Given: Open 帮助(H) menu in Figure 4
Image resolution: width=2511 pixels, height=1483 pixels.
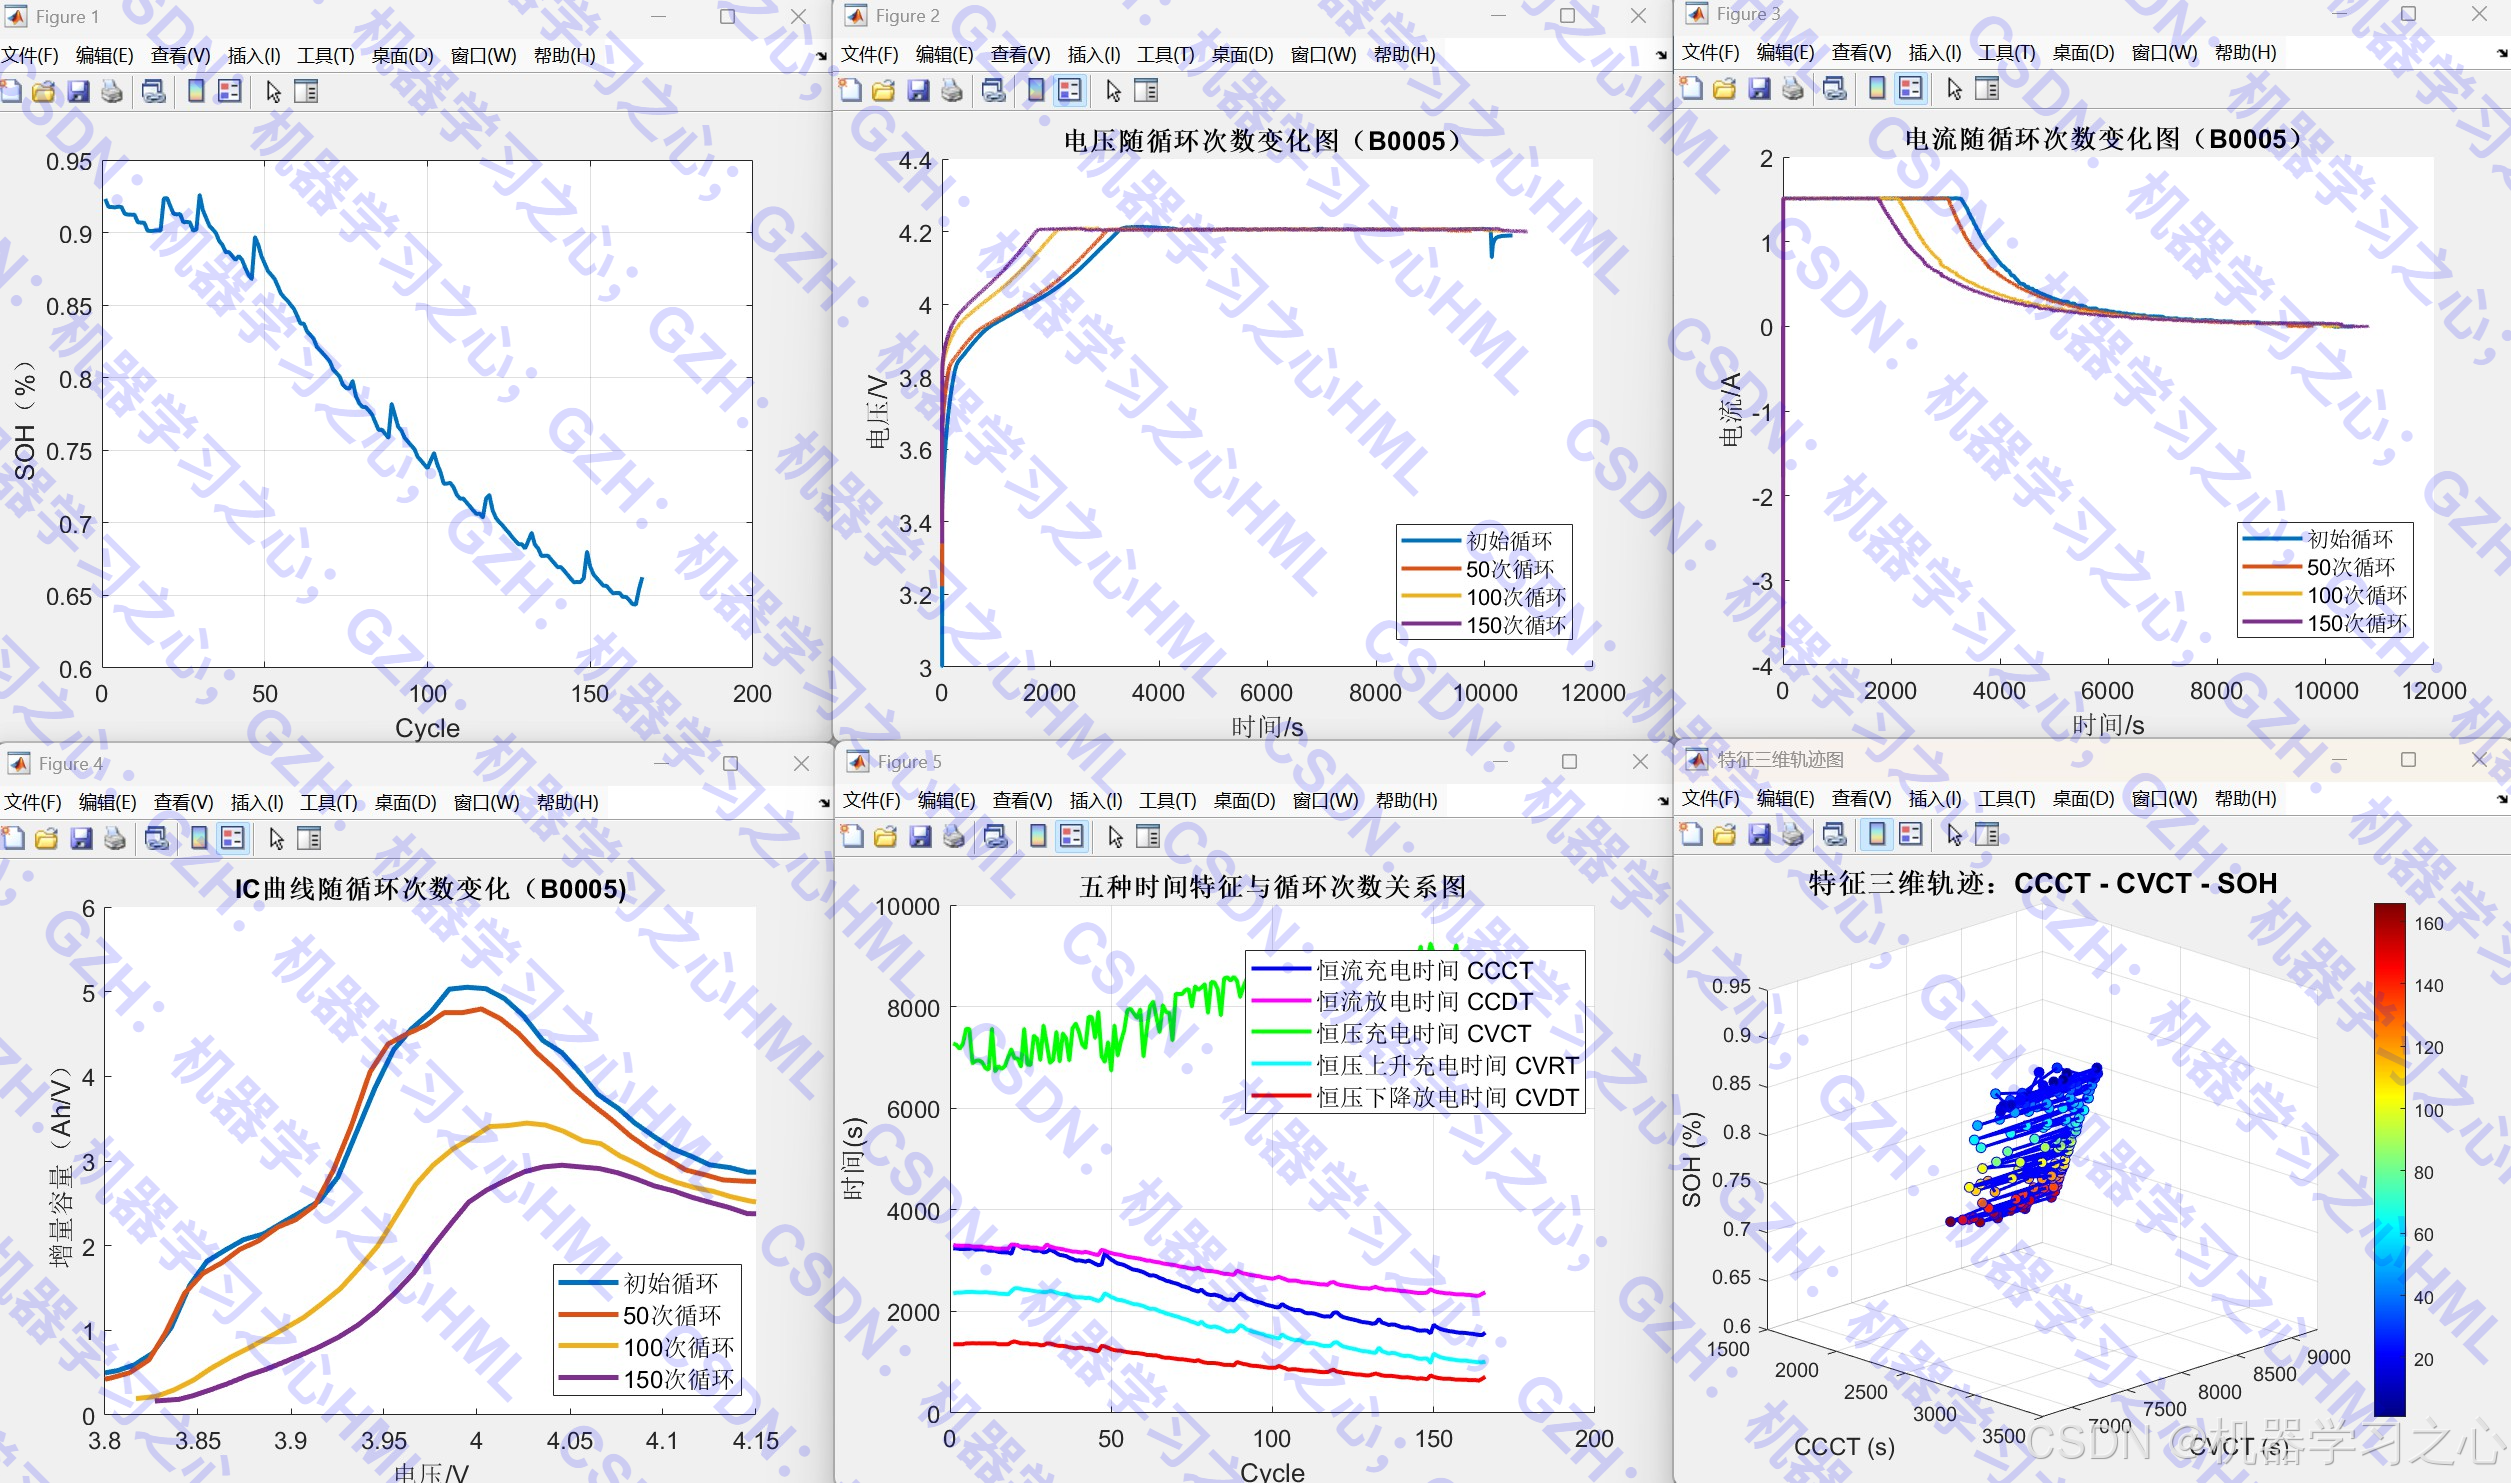Looking at the screenshot, I should [567, 803].
